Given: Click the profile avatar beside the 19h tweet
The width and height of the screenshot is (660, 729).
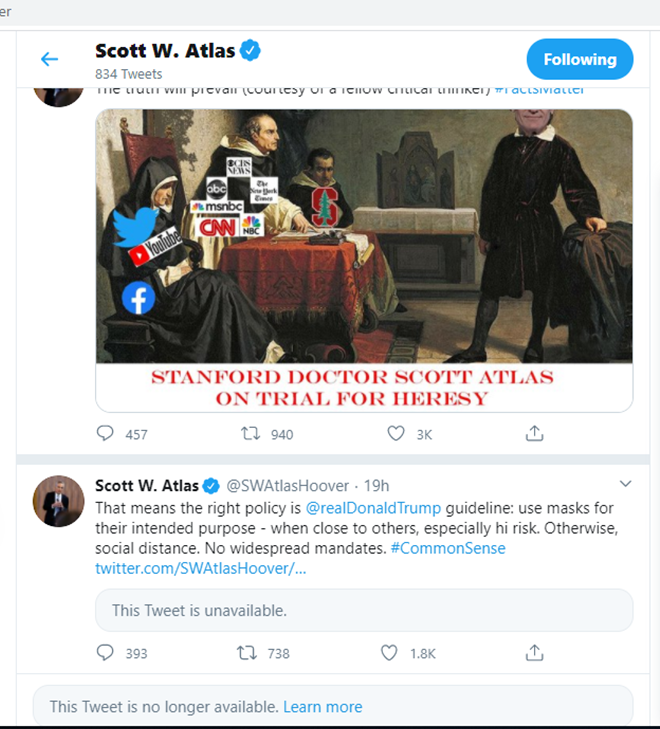Looking at the screenshot, I should pyautogui.click(x=59, y=501).
